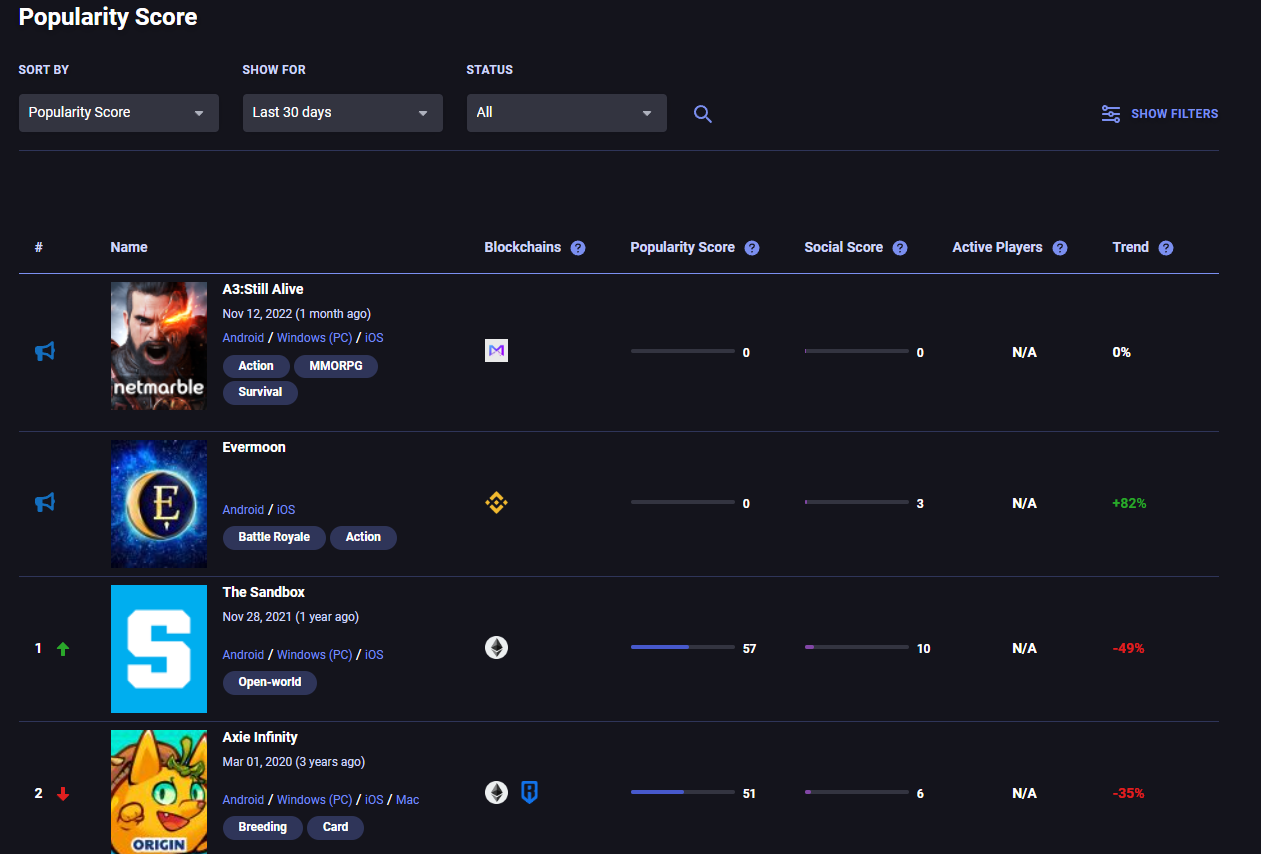Click the Ethereum icon in The Sandbox row
Viewport: 1261px width, 854px height.
point(496,648)
